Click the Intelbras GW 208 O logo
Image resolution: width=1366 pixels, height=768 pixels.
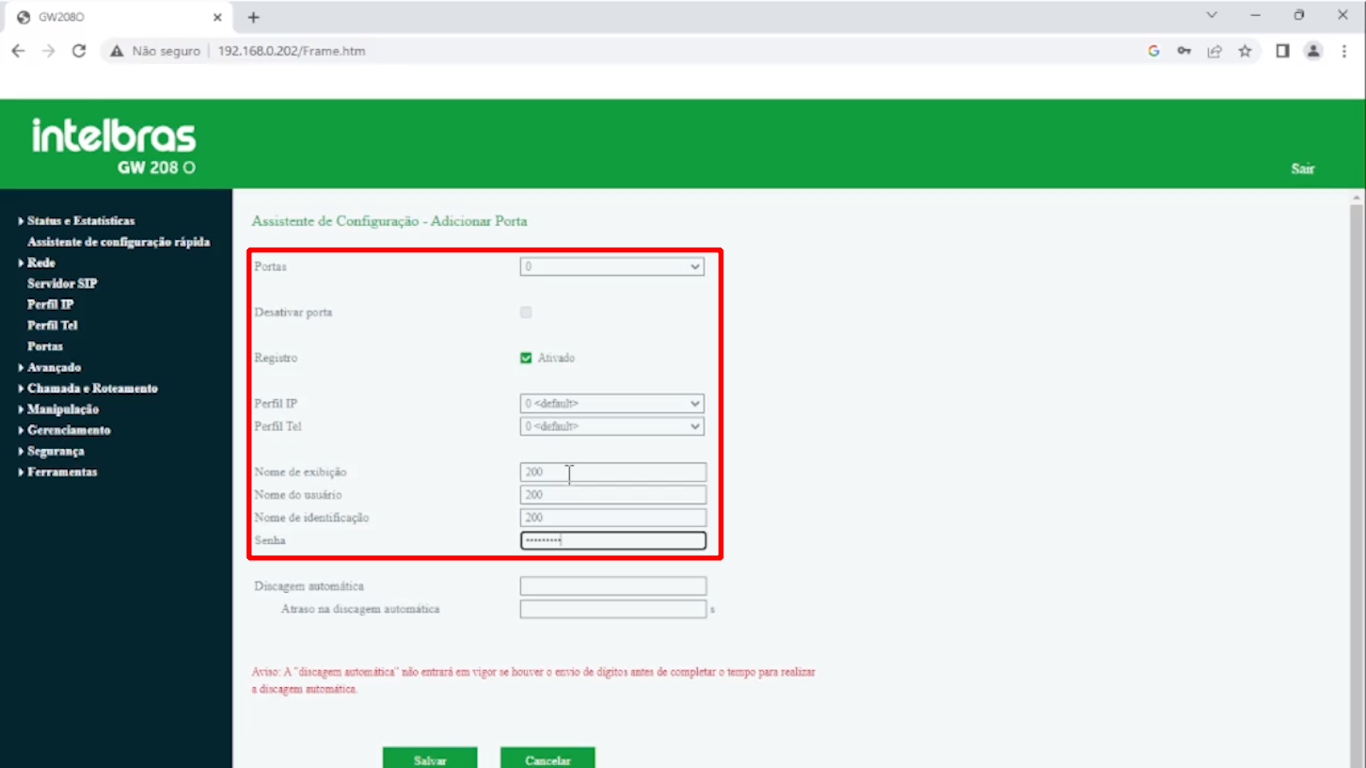tap(114, 147)
